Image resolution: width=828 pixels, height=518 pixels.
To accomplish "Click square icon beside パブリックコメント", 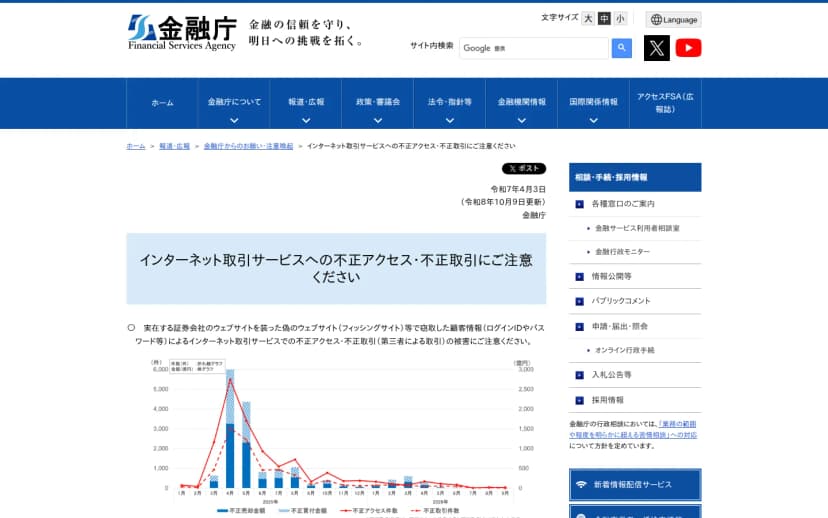I will [x=579, y=302].
